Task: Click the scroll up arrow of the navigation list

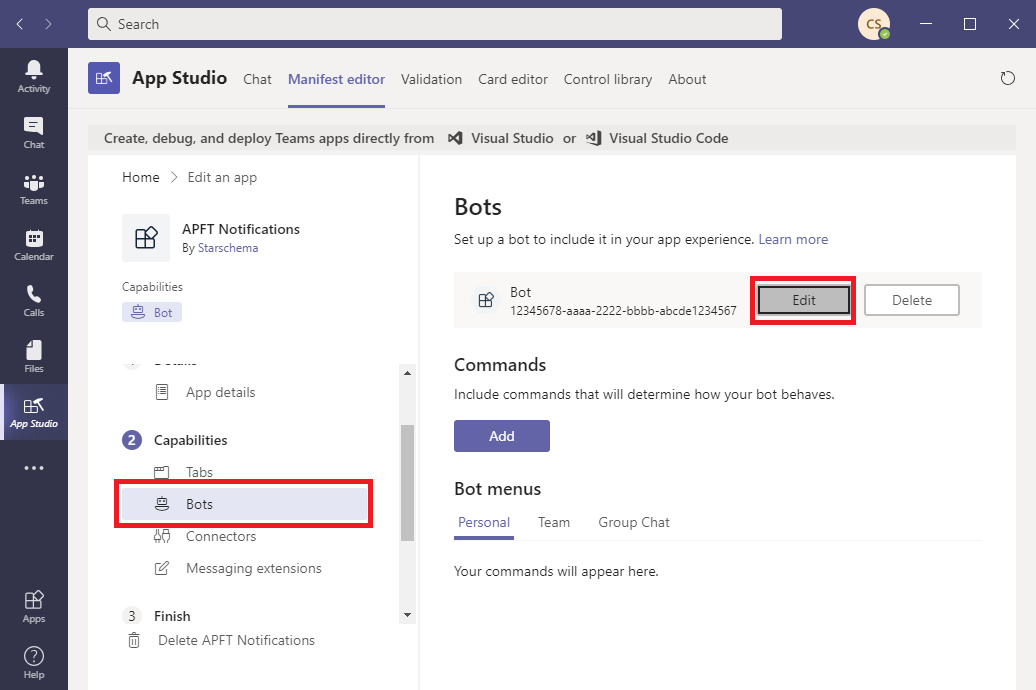Action: click(x=408, y=373)
